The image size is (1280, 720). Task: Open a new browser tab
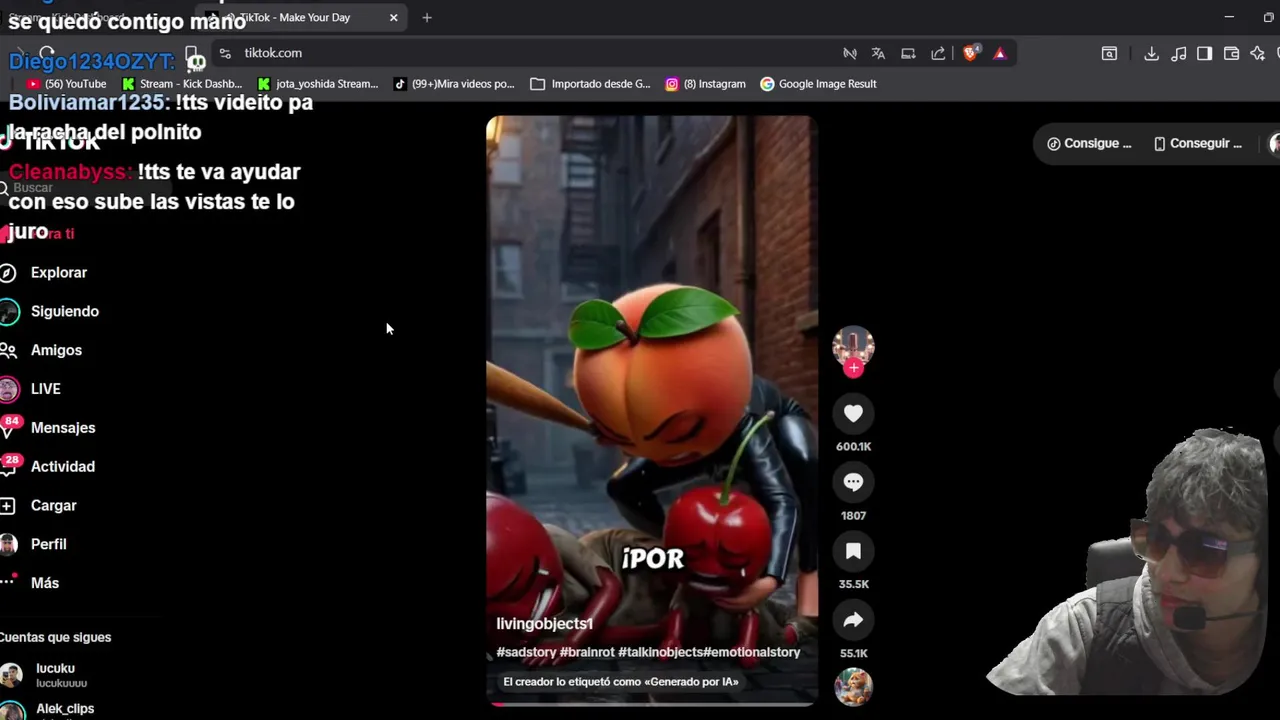(427, 18)
